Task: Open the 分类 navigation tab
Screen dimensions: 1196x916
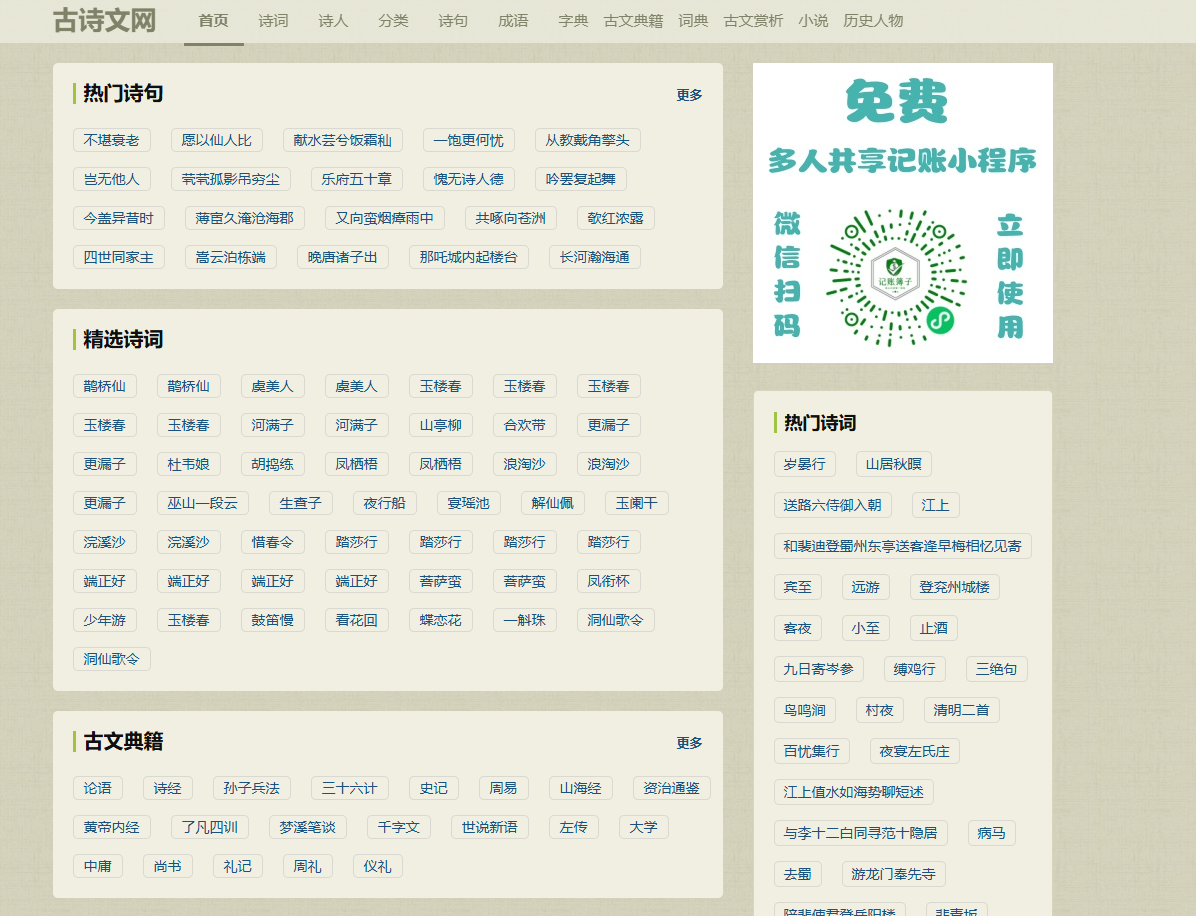Action: tap(394, 21)
